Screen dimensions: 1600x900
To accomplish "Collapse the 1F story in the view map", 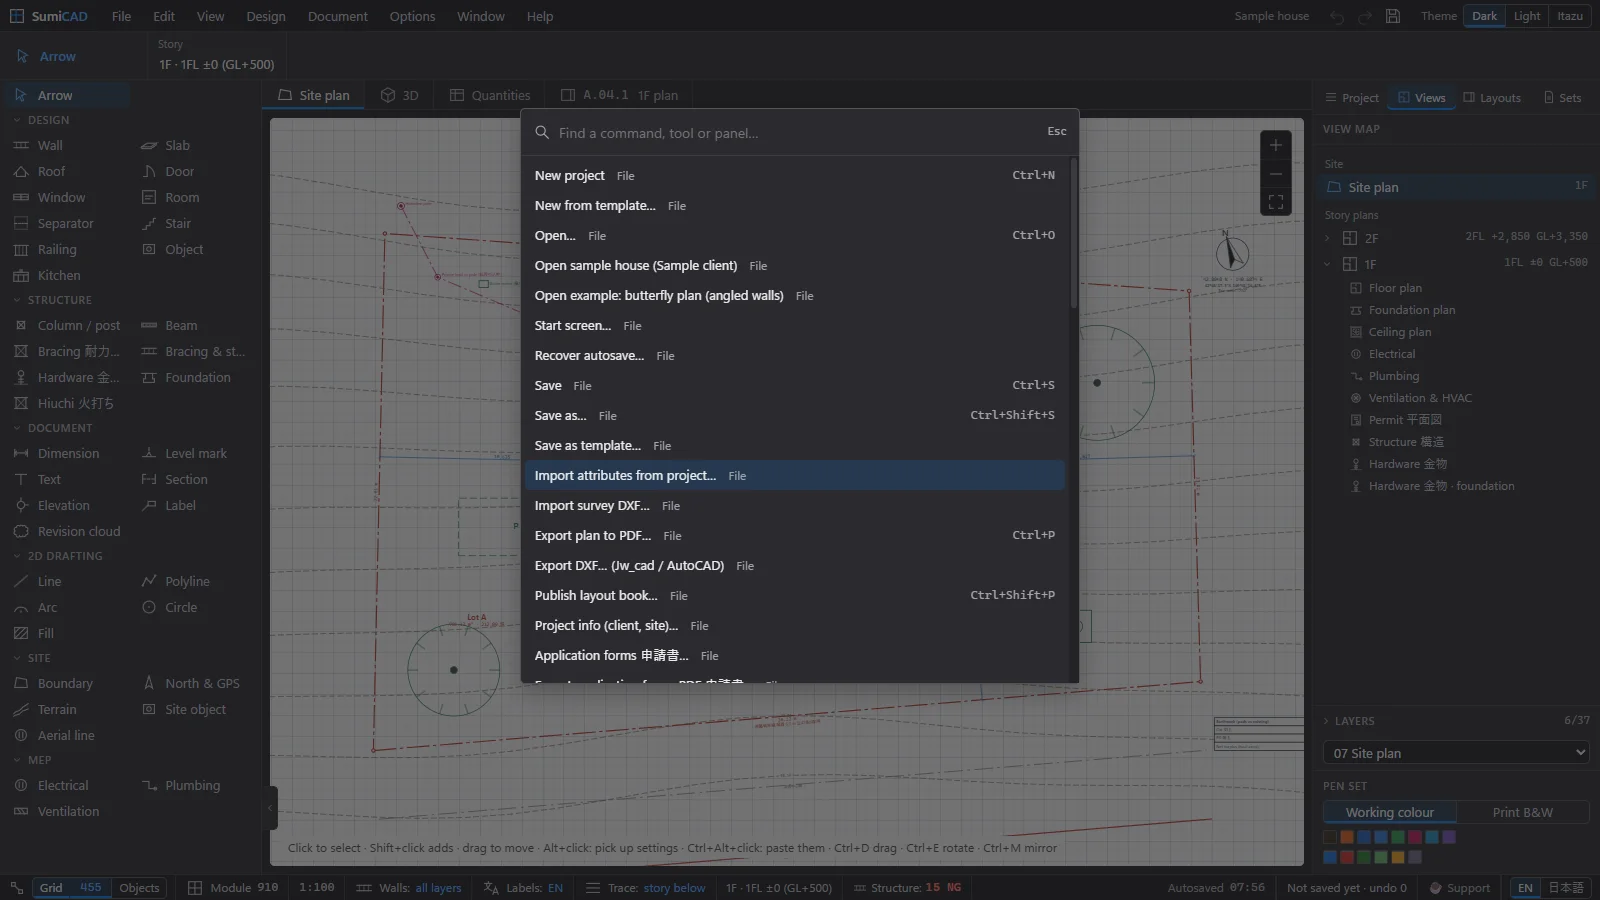I will pos(1327,264).
